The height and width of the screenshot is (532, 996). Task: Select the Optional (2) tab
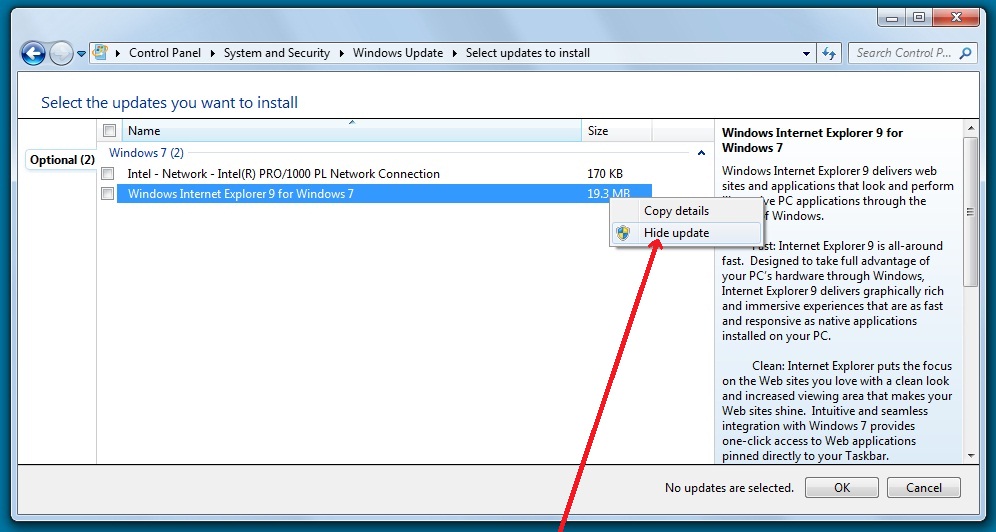coord(62,160)
